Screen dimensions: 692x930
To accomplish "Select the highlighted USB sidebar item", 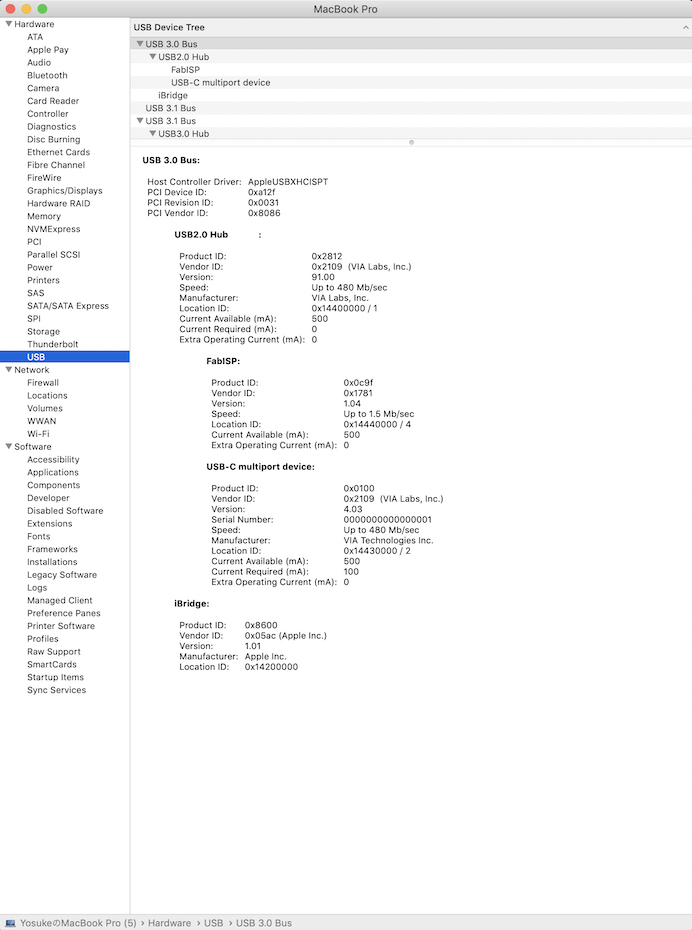I will click(65, 357).
